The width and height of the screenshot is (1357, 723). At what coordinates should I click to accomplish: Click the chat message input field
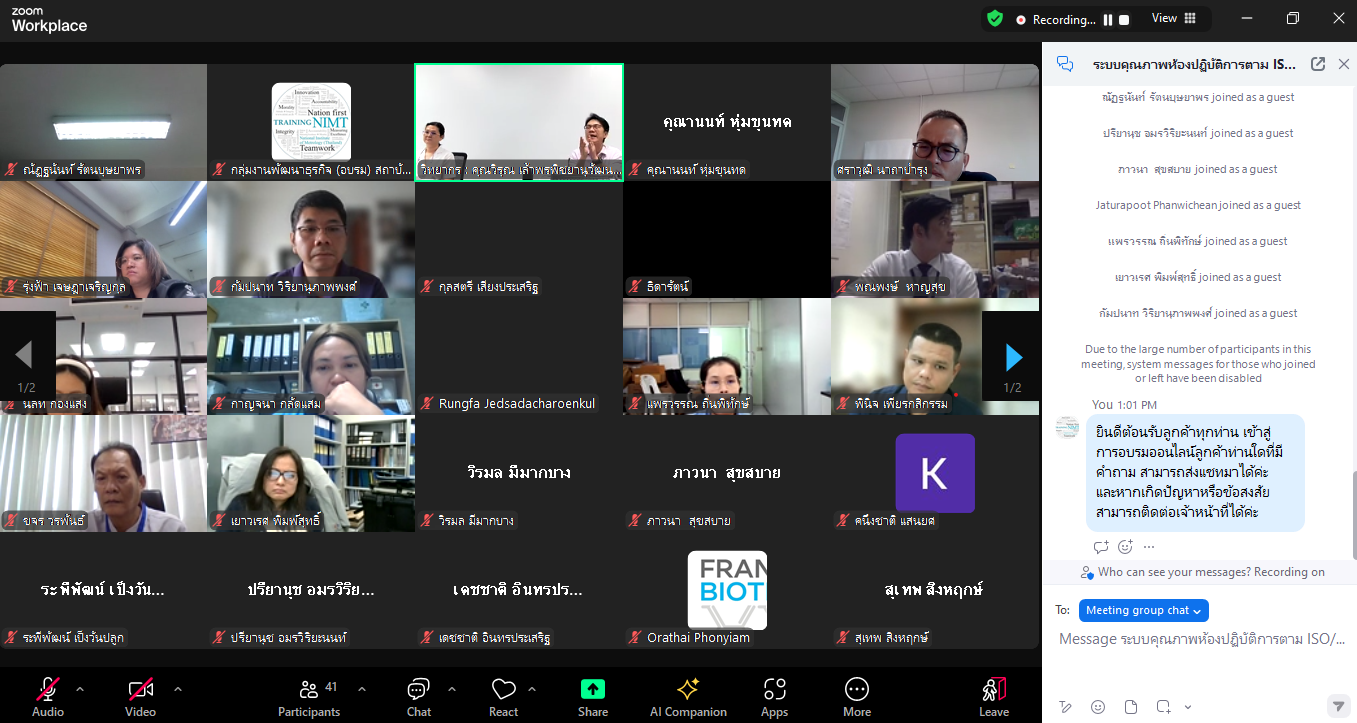pyautogui.click(x=1200, y=640)
